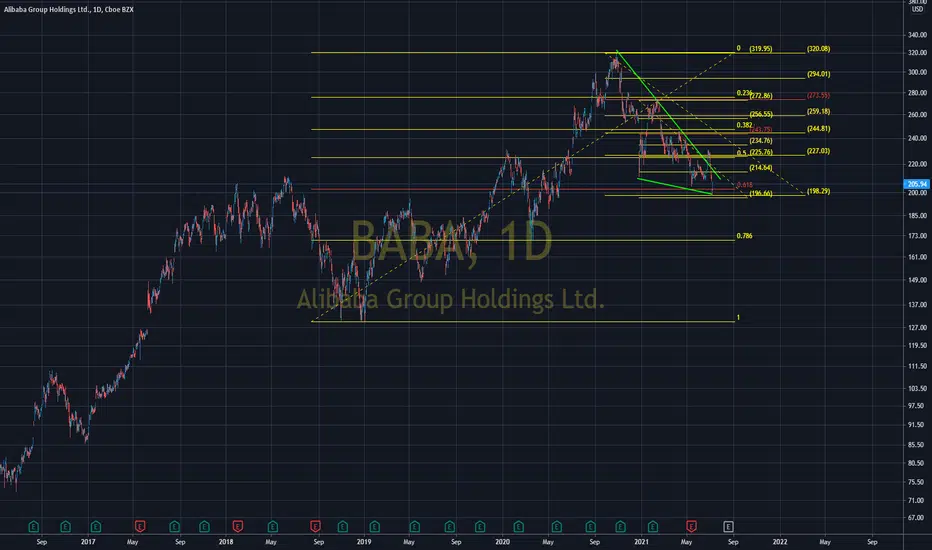Open green earnings marker just left of Sep 2017
The width and height of the screenshot is (932, 550).
175,526
